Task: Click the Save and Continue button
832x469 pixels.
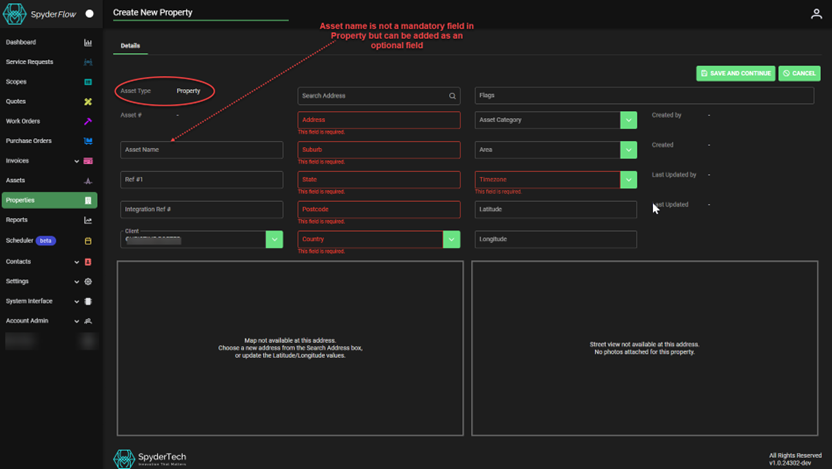Action: [735, 73]
